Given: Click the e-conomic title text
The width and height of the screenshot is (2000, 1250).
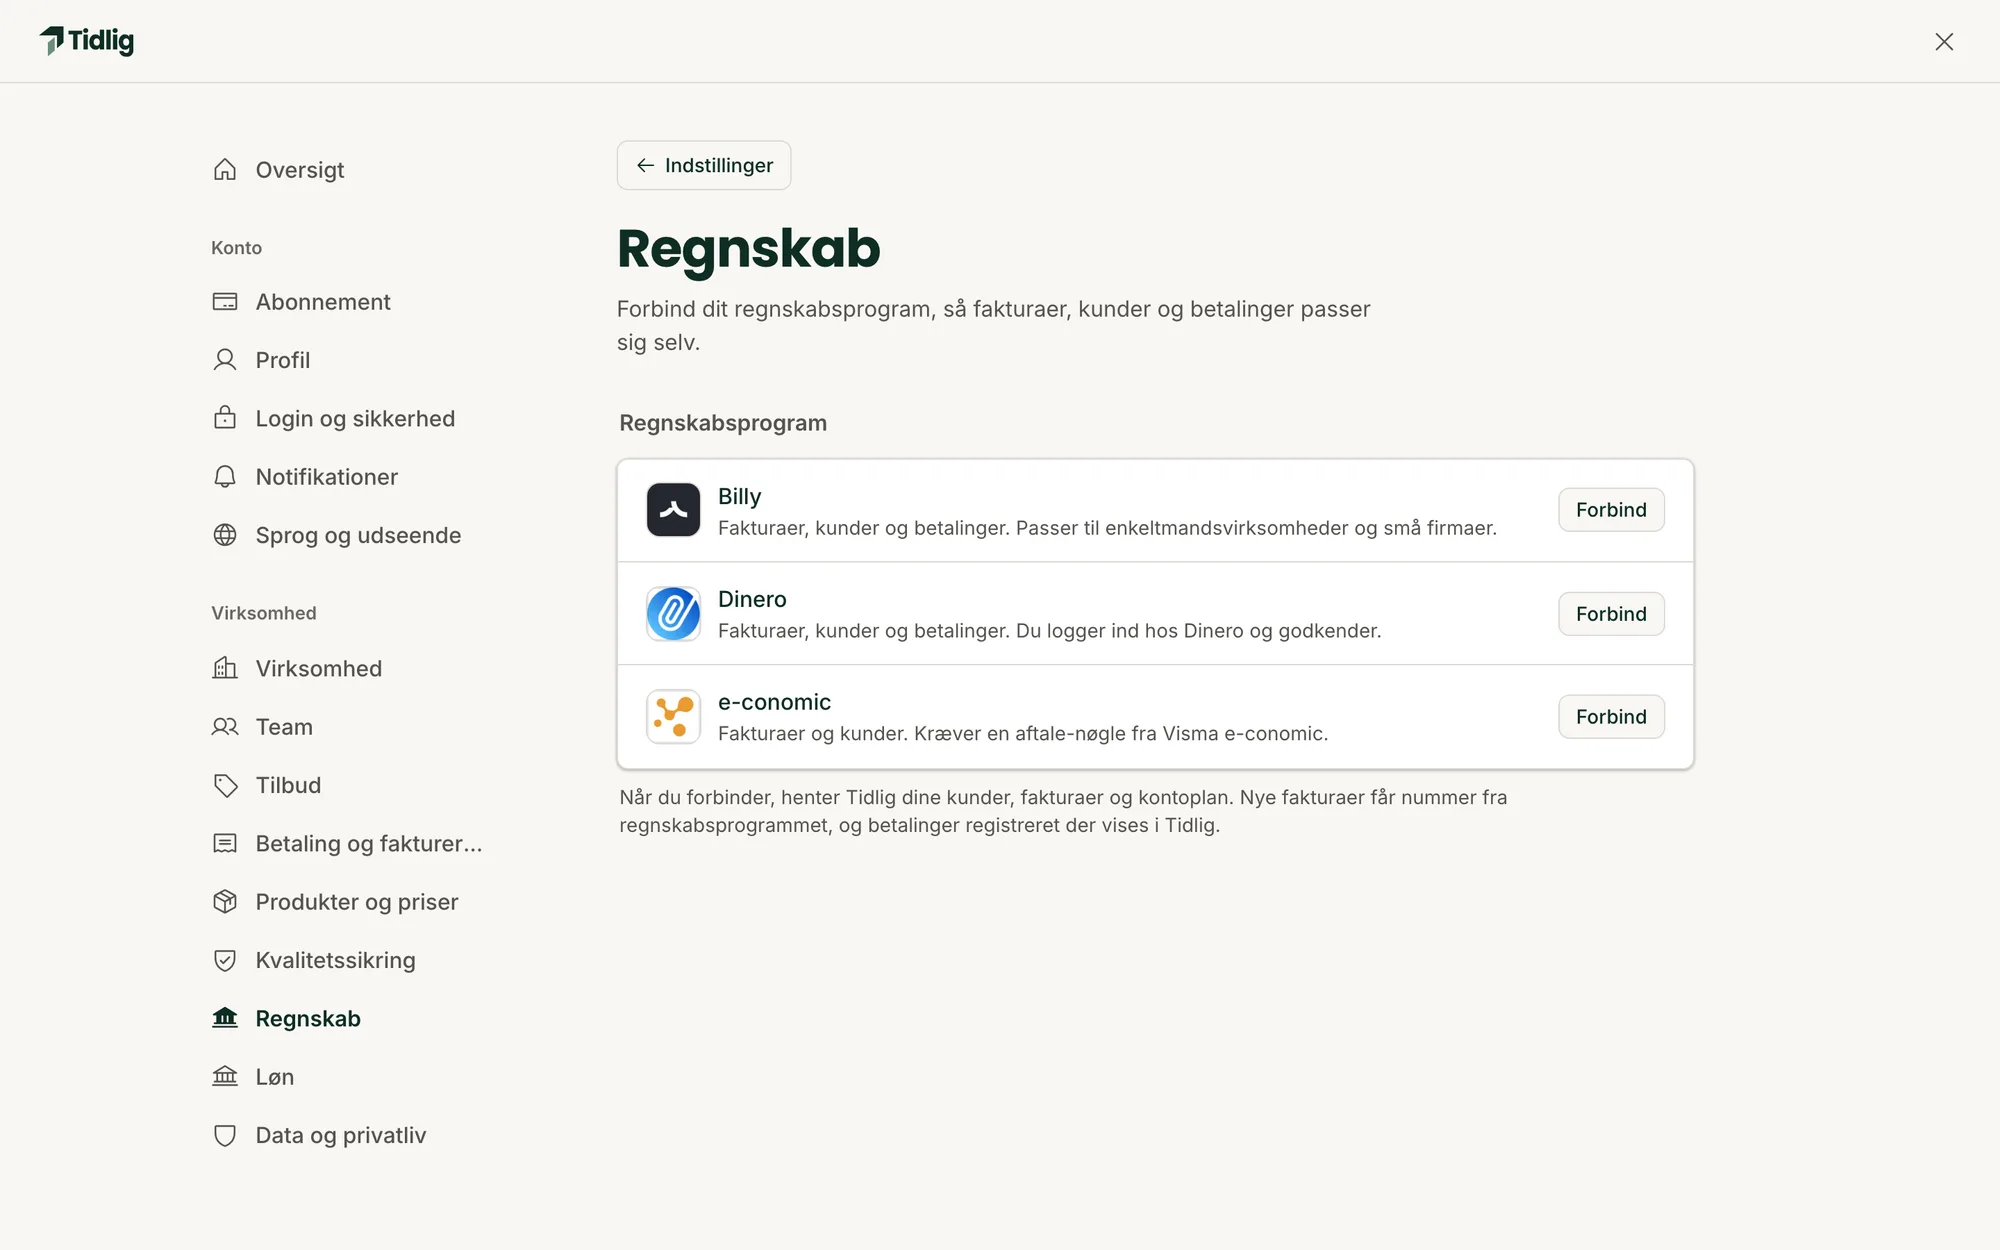Looking at the screenshot, I should (x=774, y=702).
